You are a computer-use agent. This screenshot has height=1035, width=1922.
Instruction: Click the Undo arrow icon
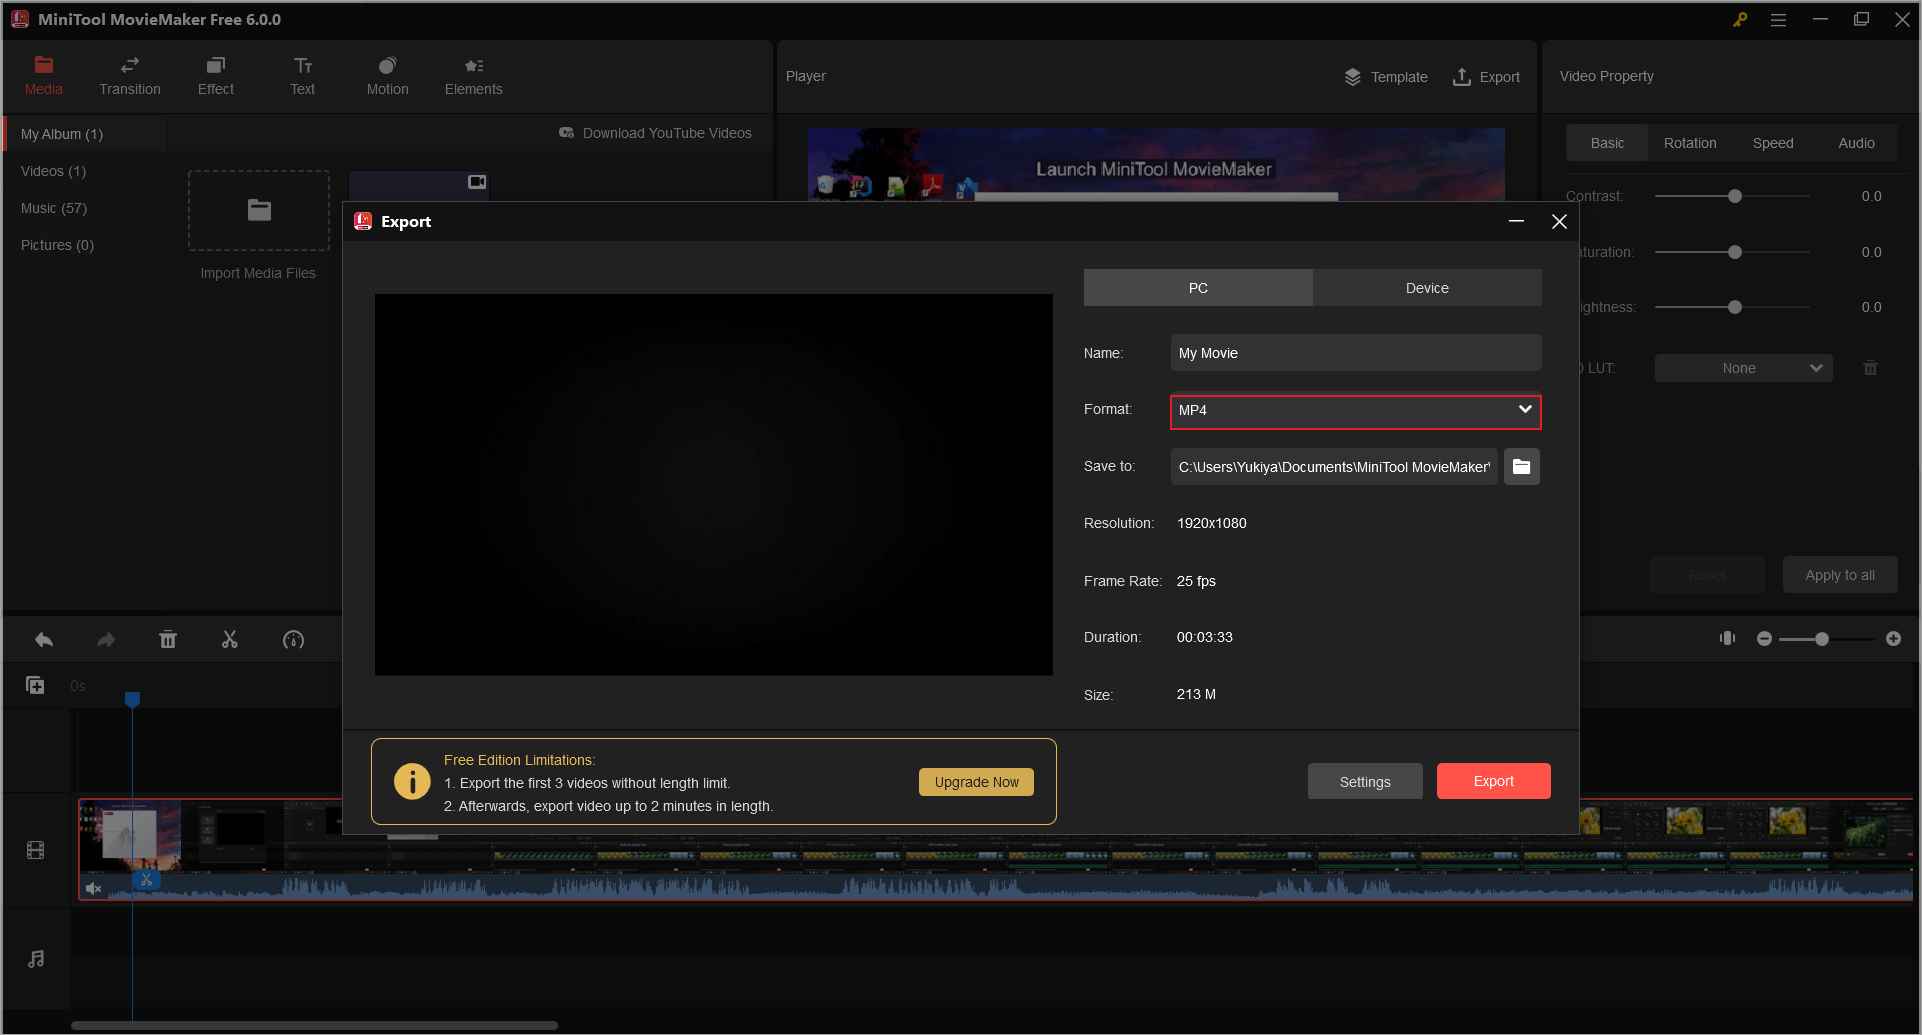(44, 640)
